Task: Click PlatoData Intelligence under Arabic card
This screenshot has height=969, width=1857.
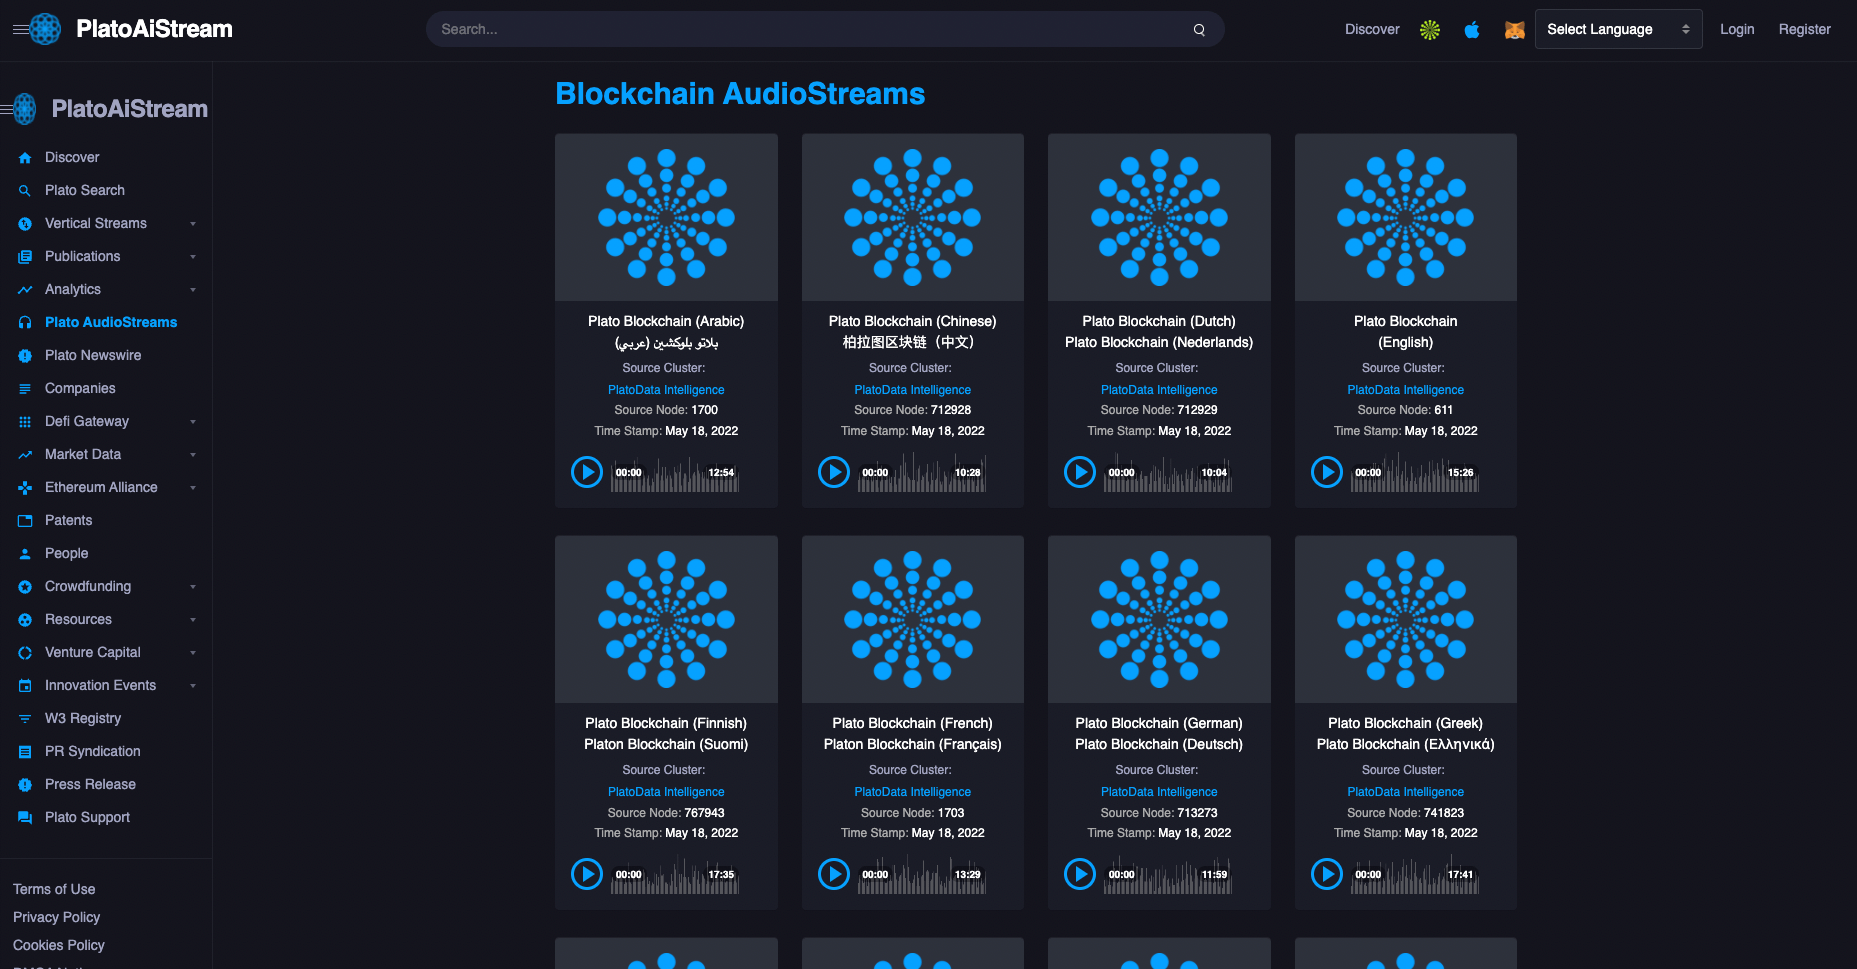Action: click(x=666, y=390)
